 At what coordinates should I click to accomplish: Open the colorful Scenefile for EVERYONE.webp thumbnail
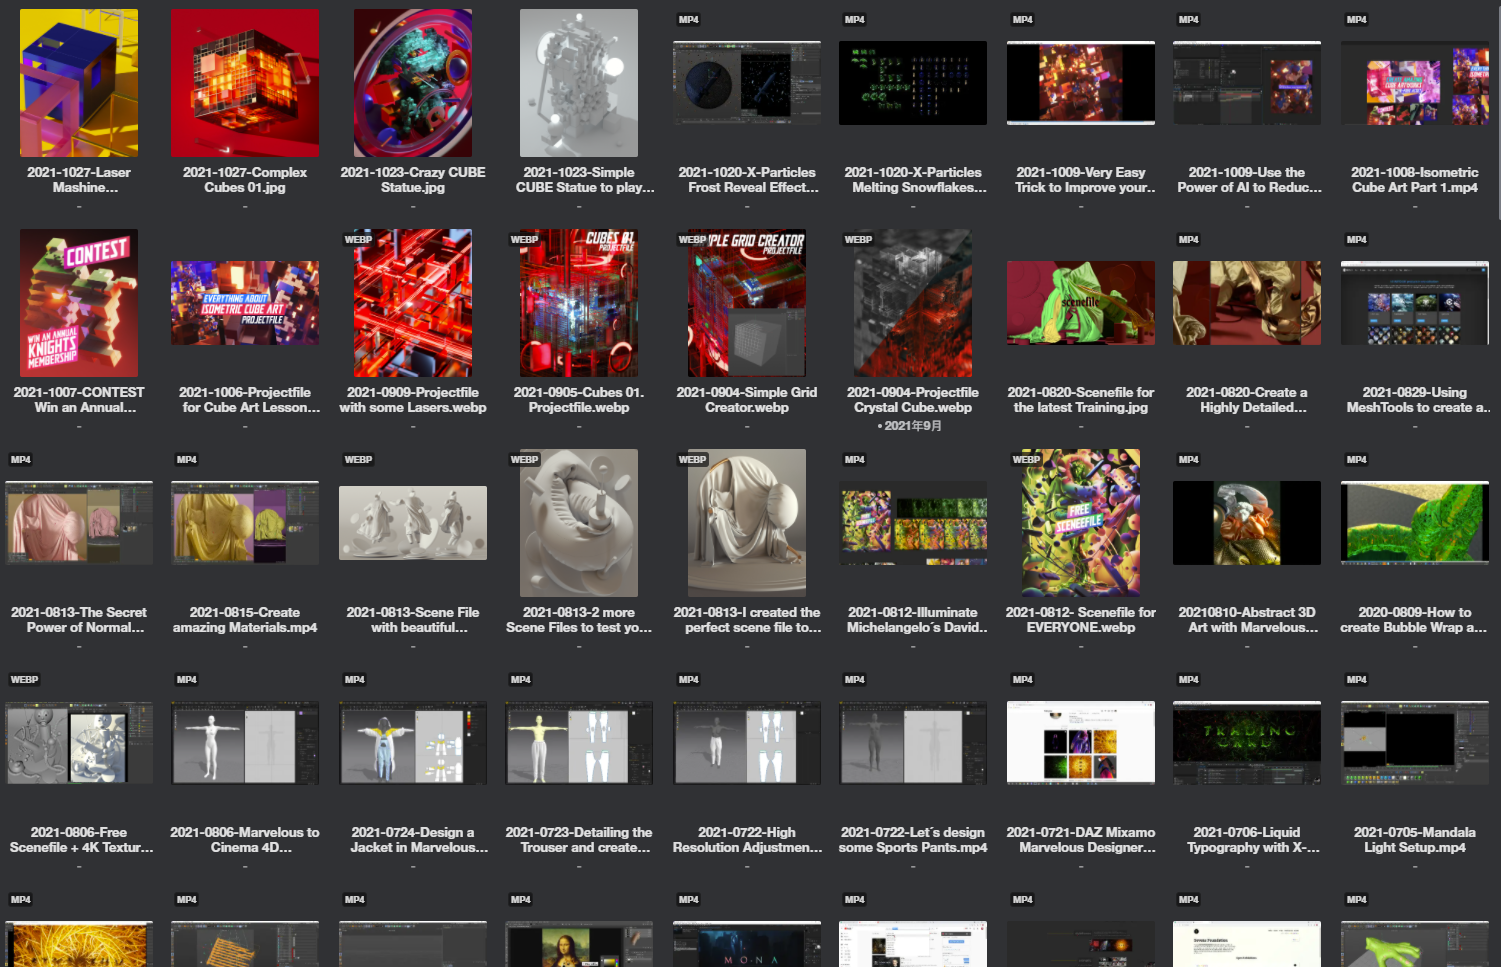[1081, 523]
